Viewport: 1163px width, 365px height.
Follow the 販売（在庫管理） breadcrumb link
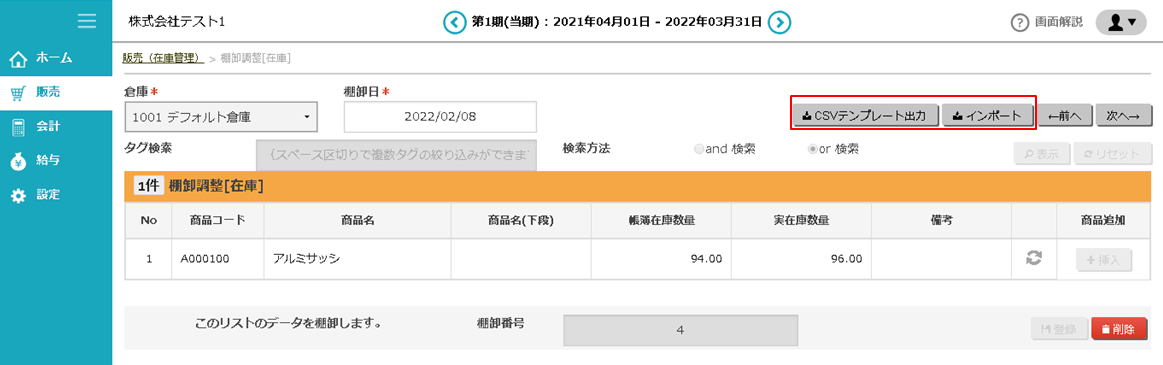click(164, 58)
